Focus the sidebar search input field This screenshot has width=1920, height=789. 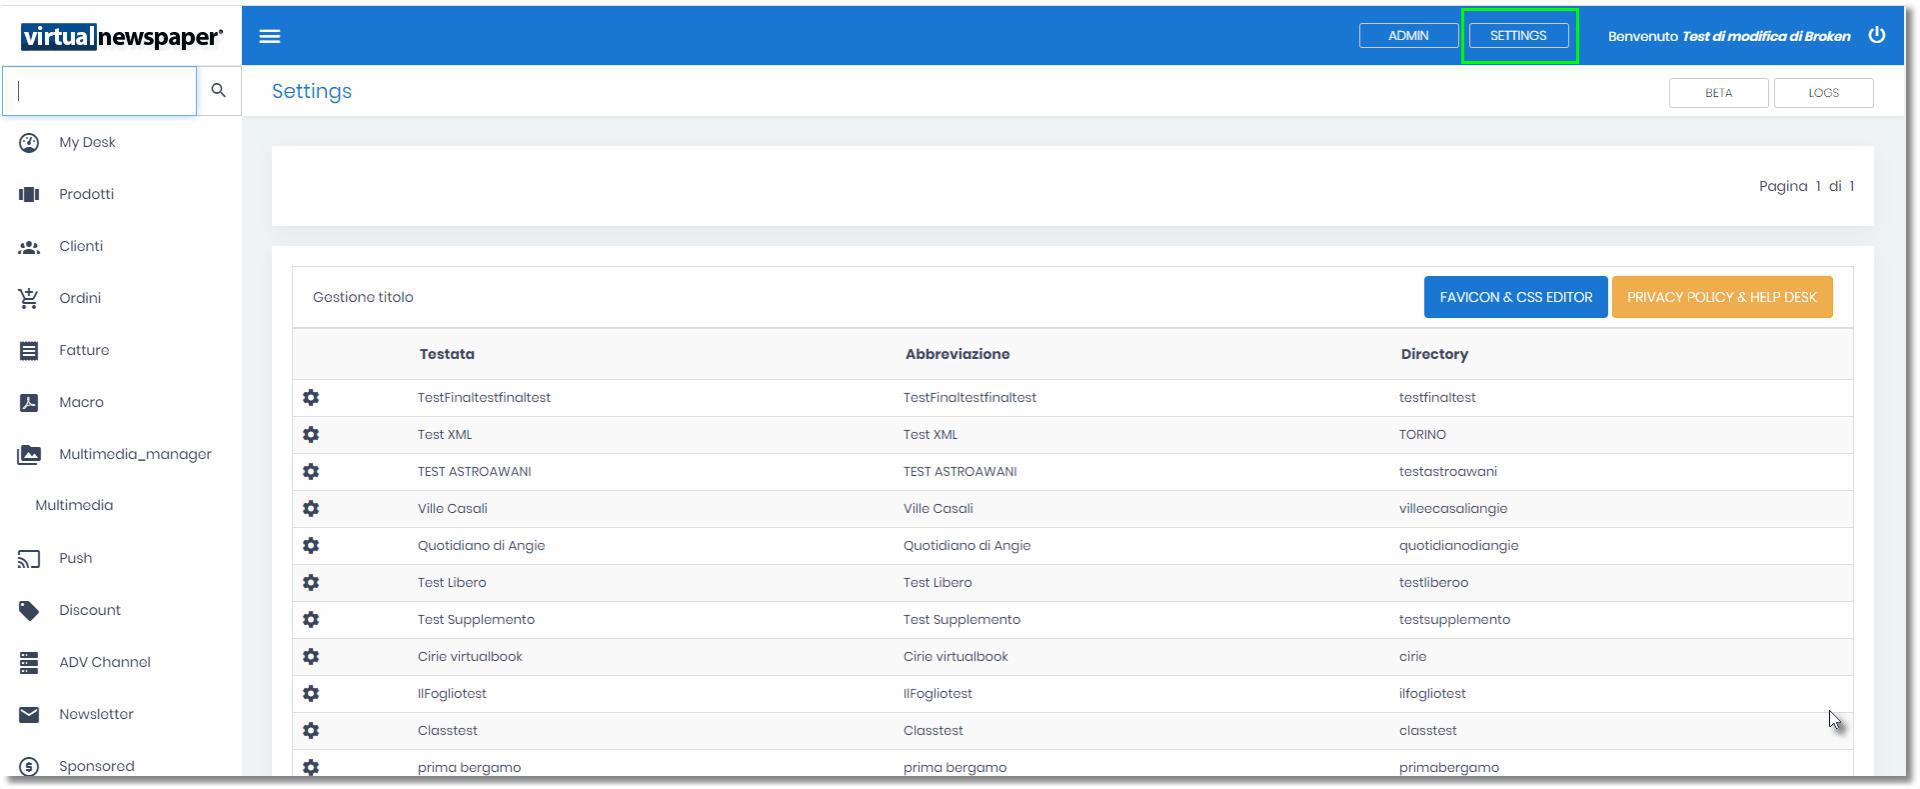point(100,91)
